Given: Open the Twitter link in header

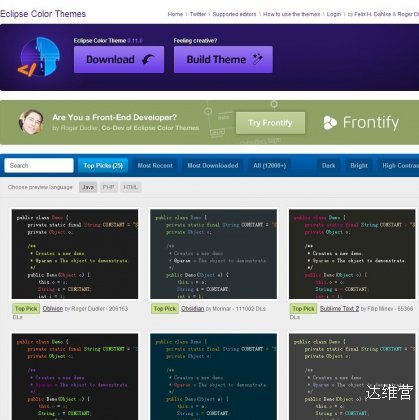Looking at the screenshot, I should (198, 14).
